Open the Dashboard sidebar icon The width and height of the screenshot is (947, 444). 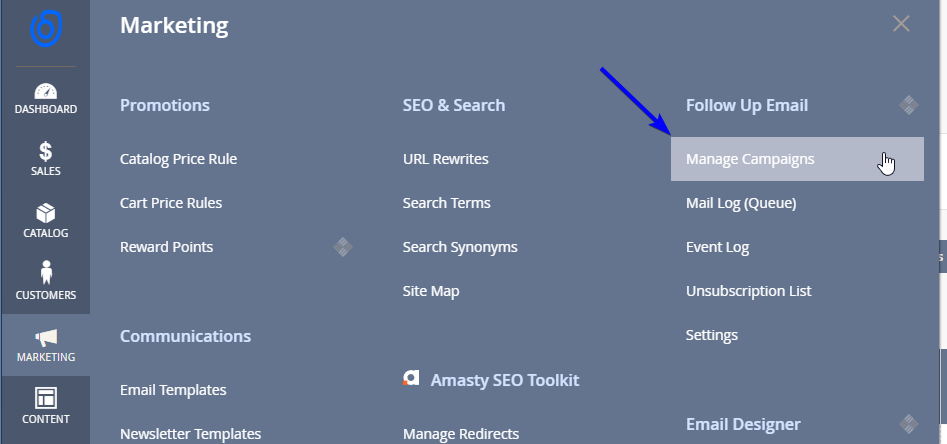click(x=45, y=92)
